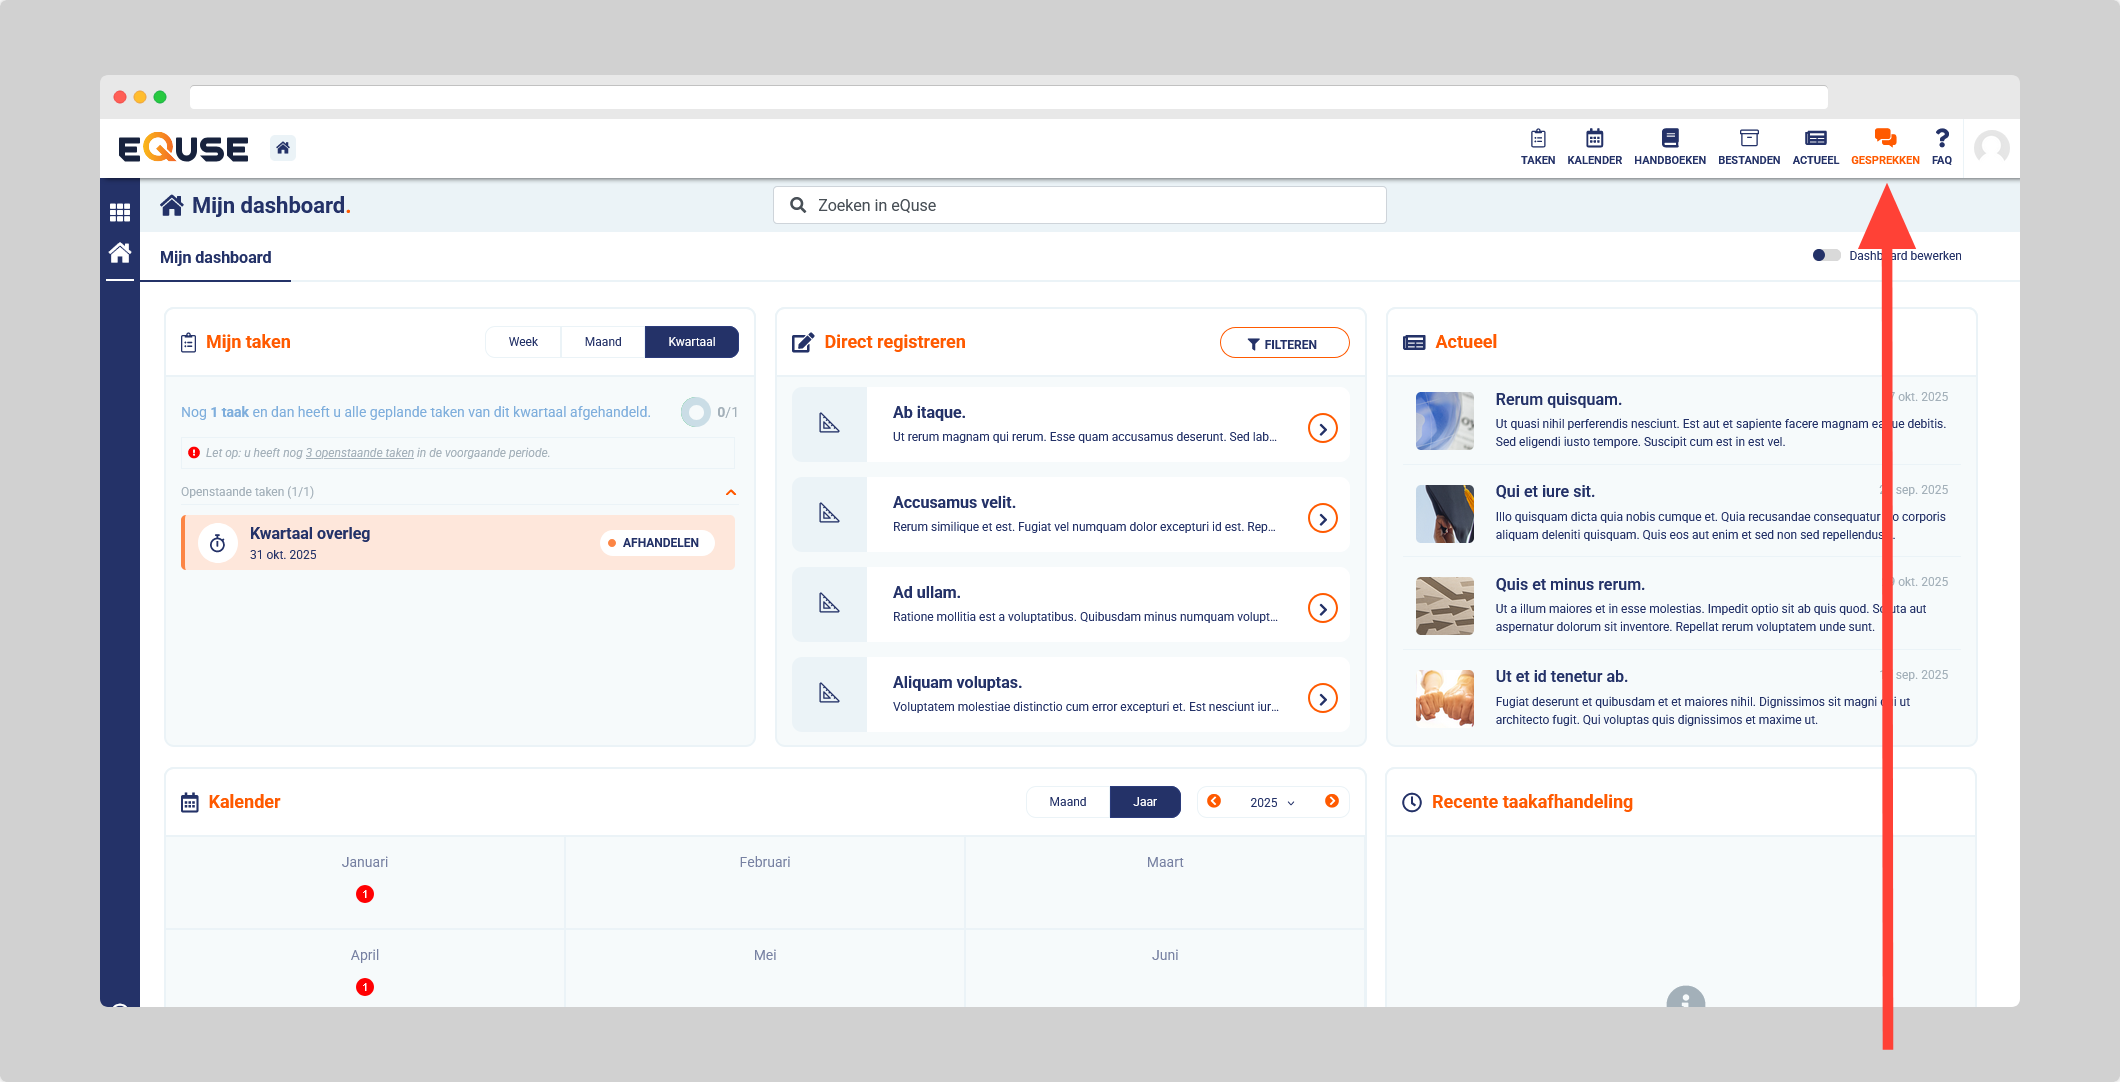This screenshot has height=1082, width=2120.
Task: Open the apps grid icon in sidebar
Action: [120, 212]
